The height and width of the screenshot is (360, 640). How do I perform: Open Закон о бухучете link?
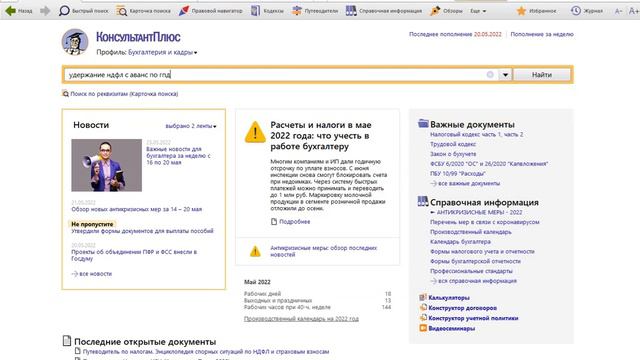[453, 154]
